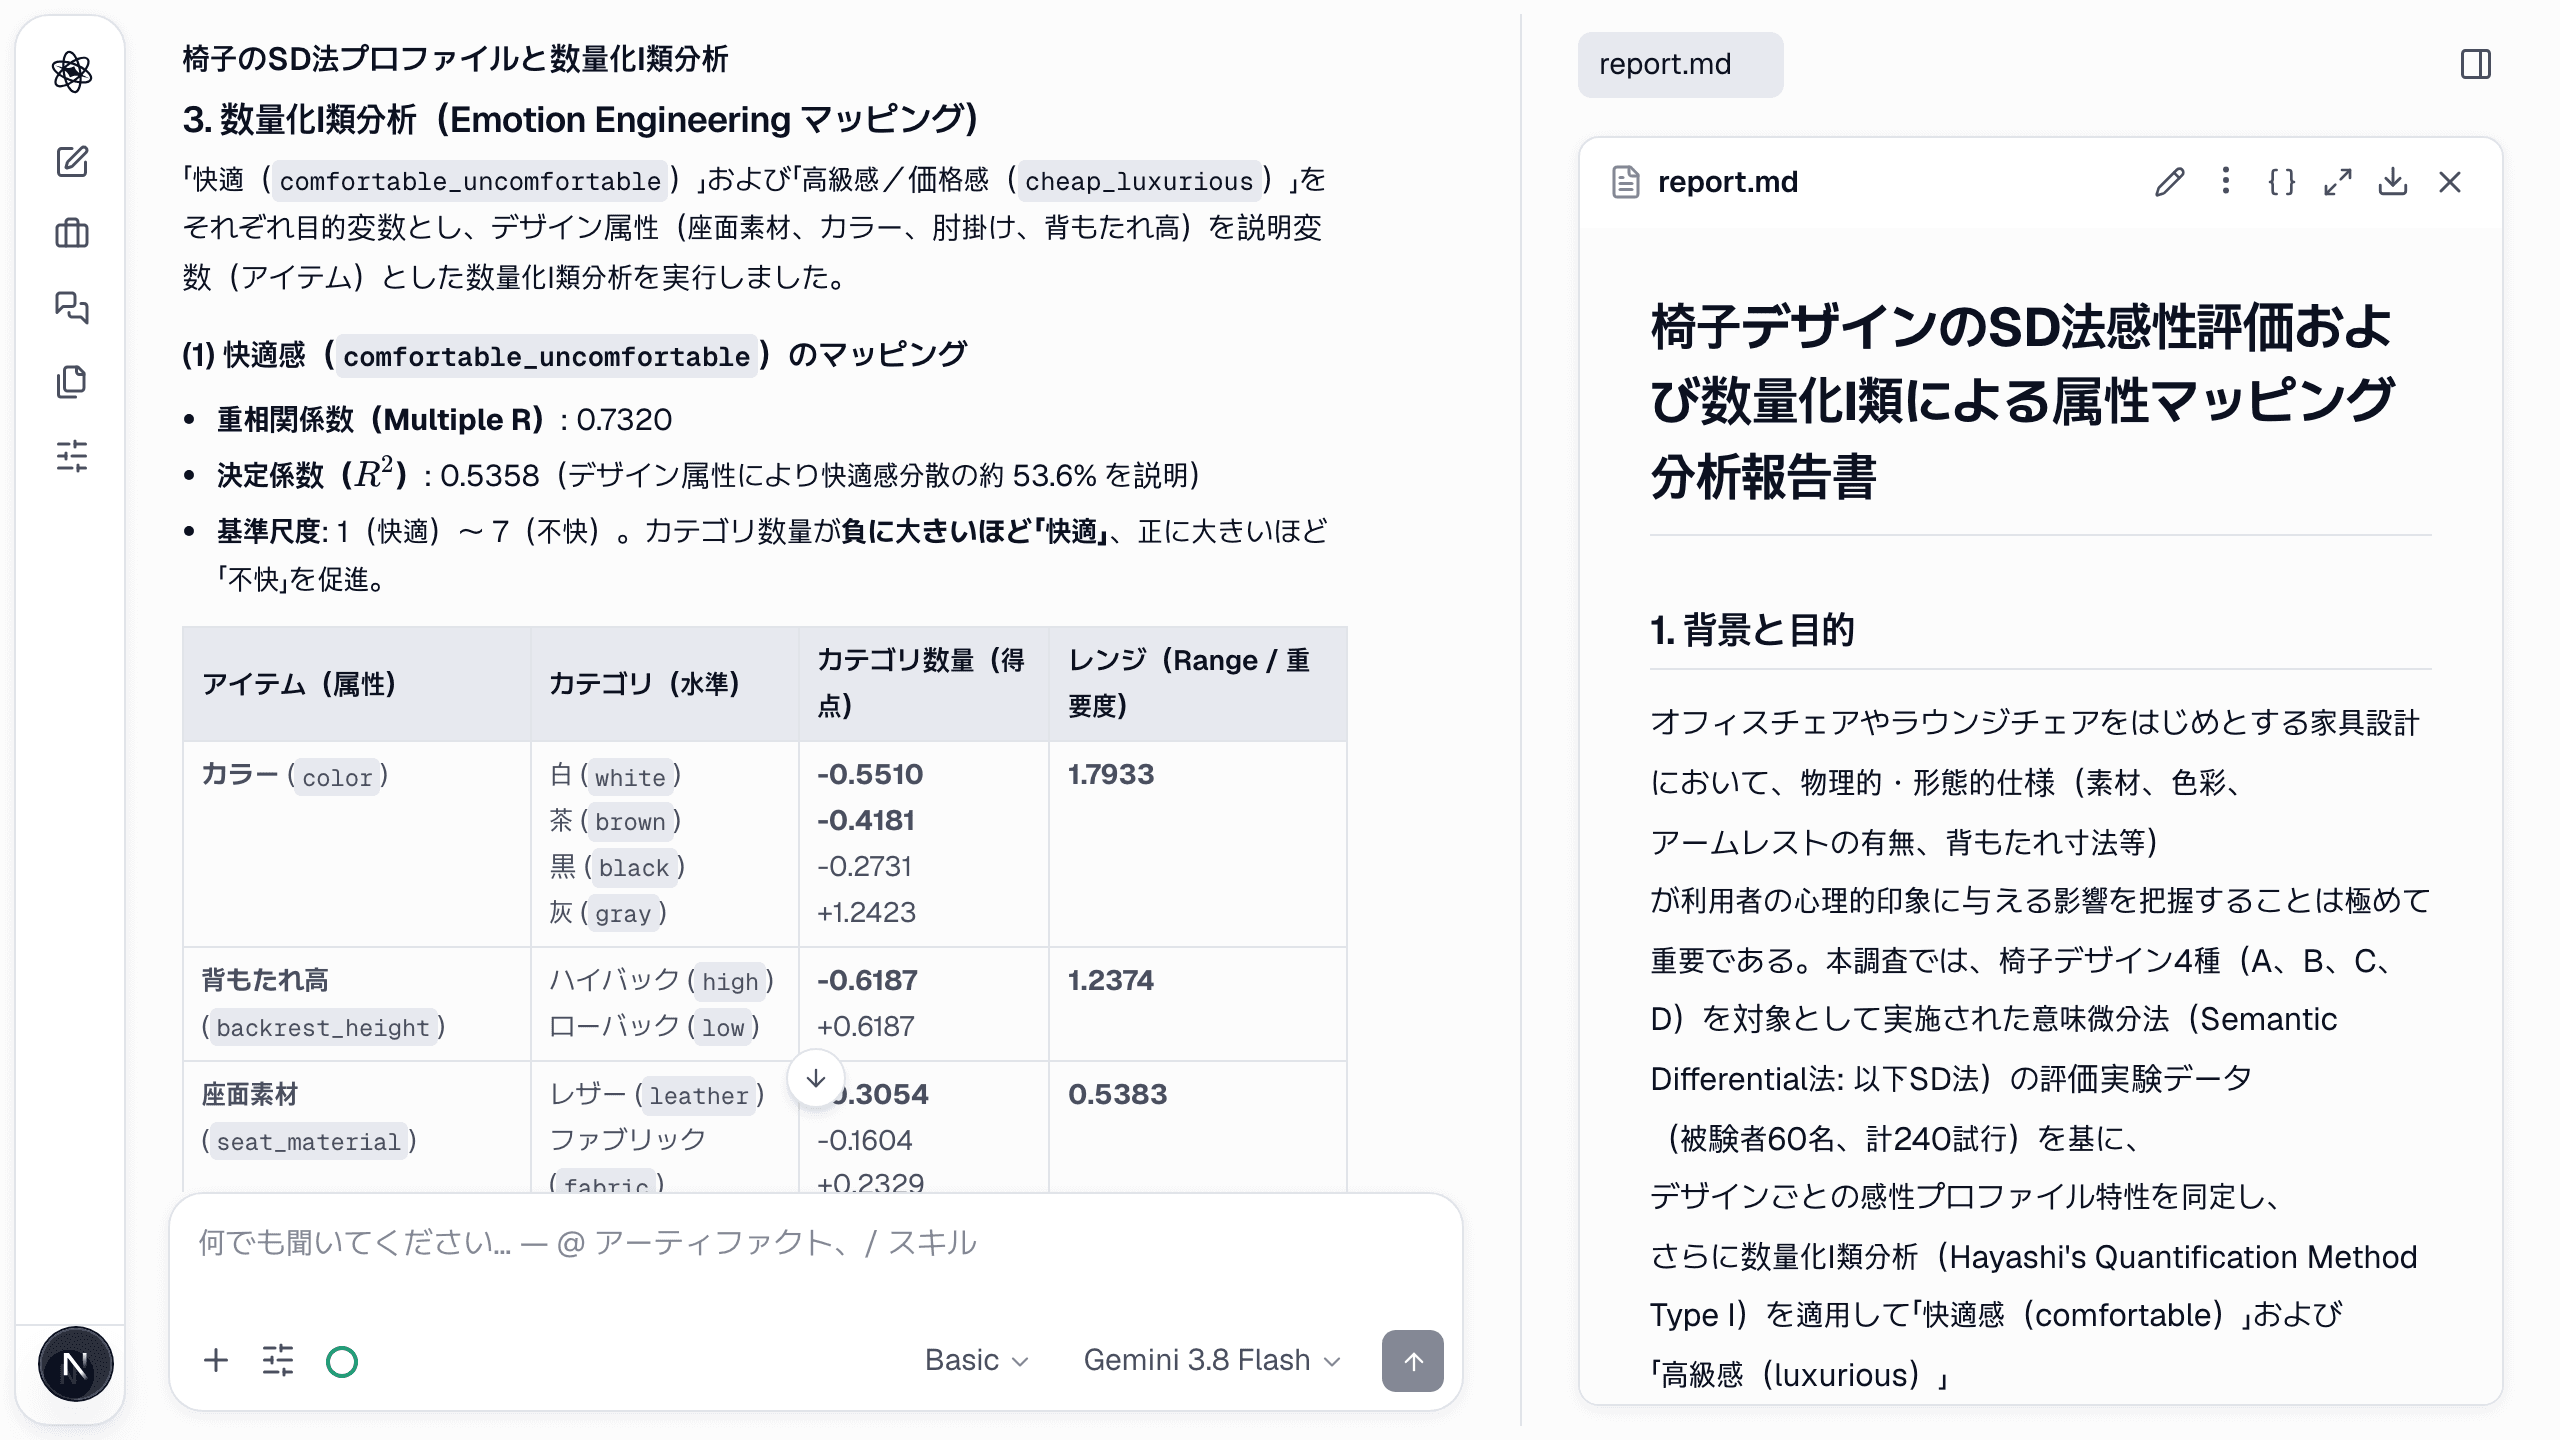Viewport: 2560px width, 1440px height.
Task: Open tools sliders icon in message composer
Action: 278,1360
